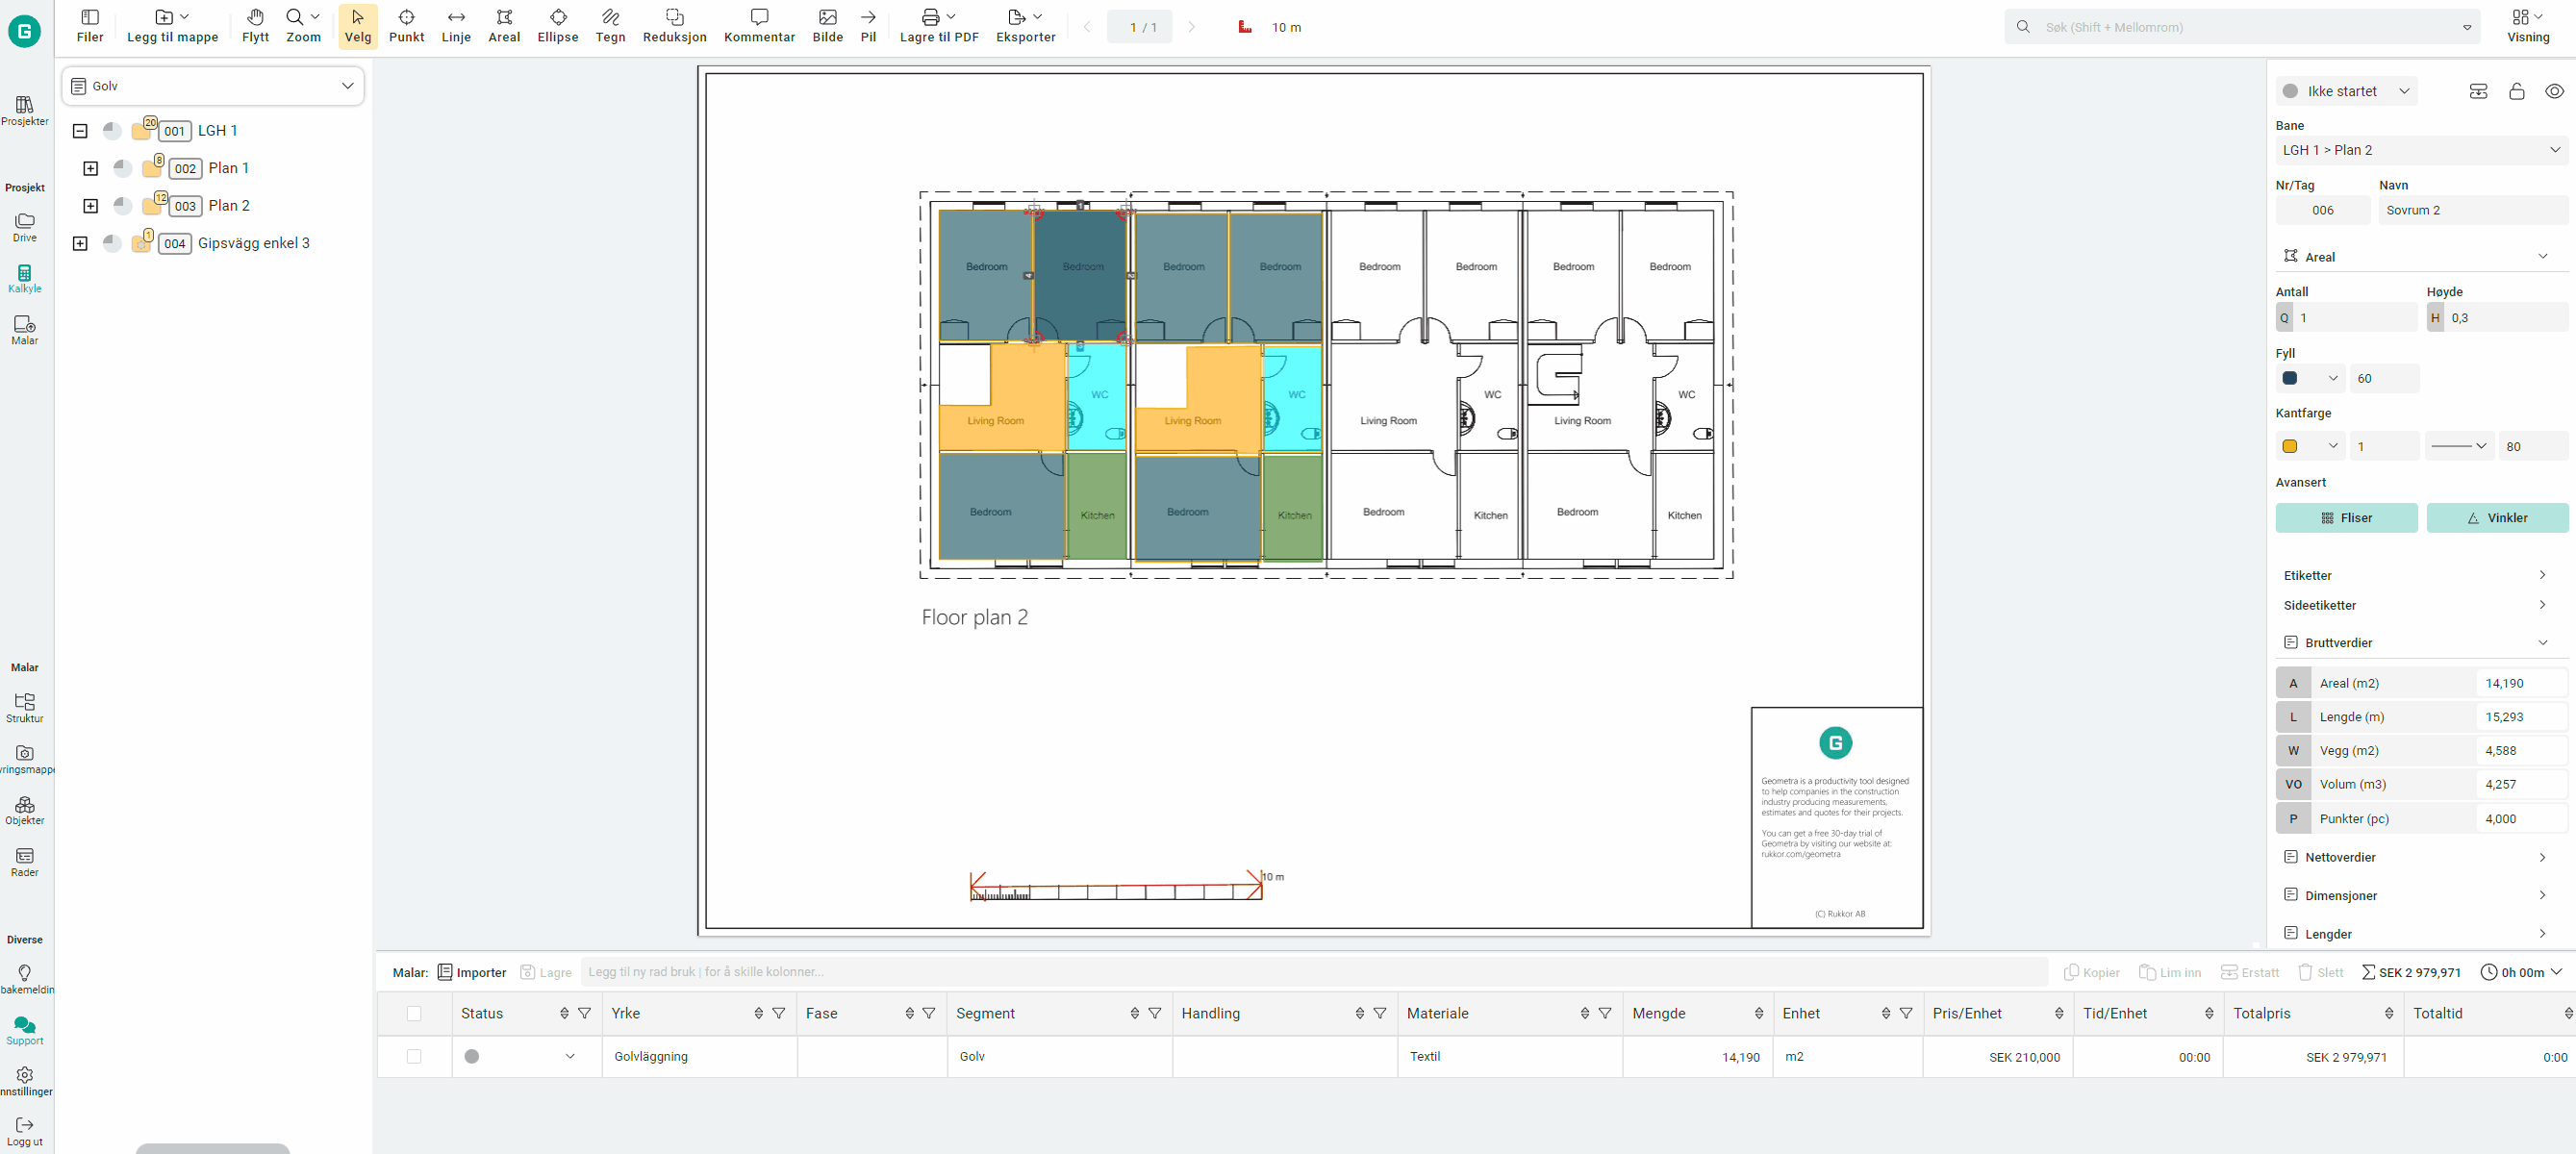Expand the Etiketter section
The height and width of the screenshot is (1154, 2576).
point(2421,575)
